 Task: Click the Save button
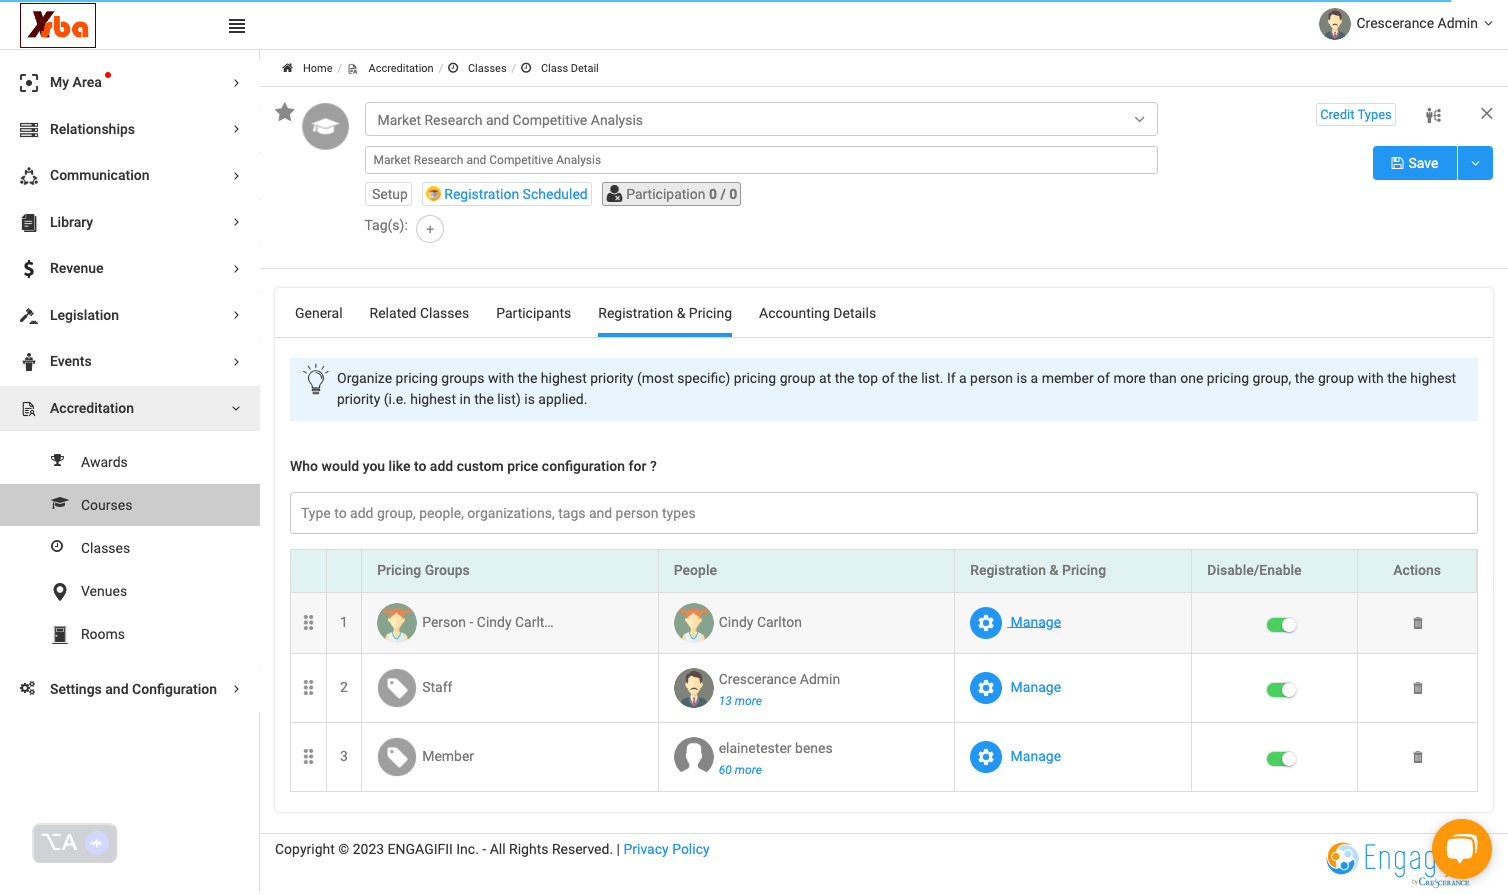[1415, 163]
